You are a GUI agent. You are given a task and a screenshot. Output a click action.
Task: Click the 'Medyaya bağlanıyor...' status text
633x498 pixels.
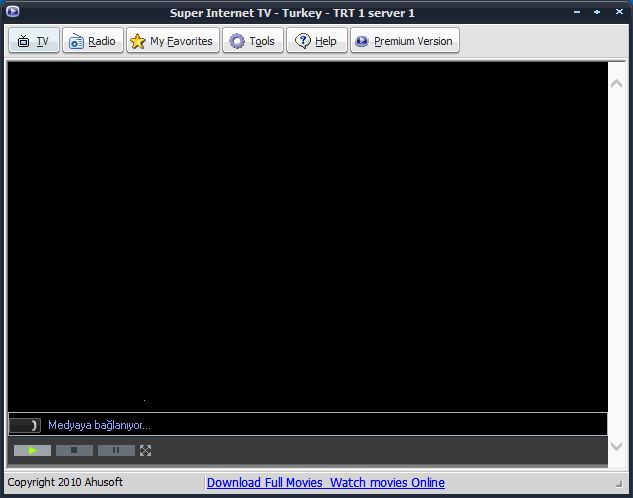(x=99, y=425)
